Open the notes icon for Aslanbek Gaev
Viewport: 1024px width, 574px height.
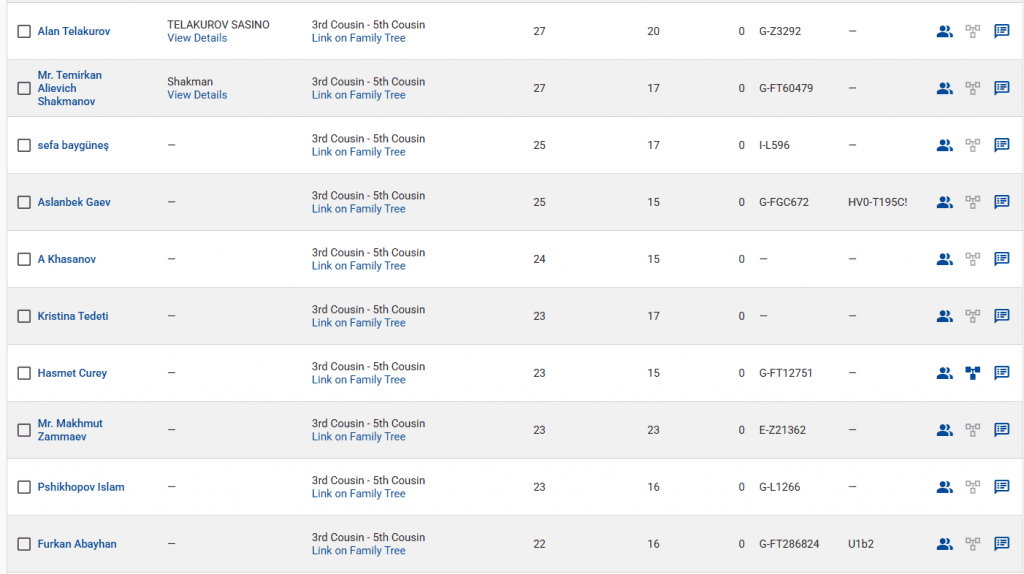point(1001,202)
